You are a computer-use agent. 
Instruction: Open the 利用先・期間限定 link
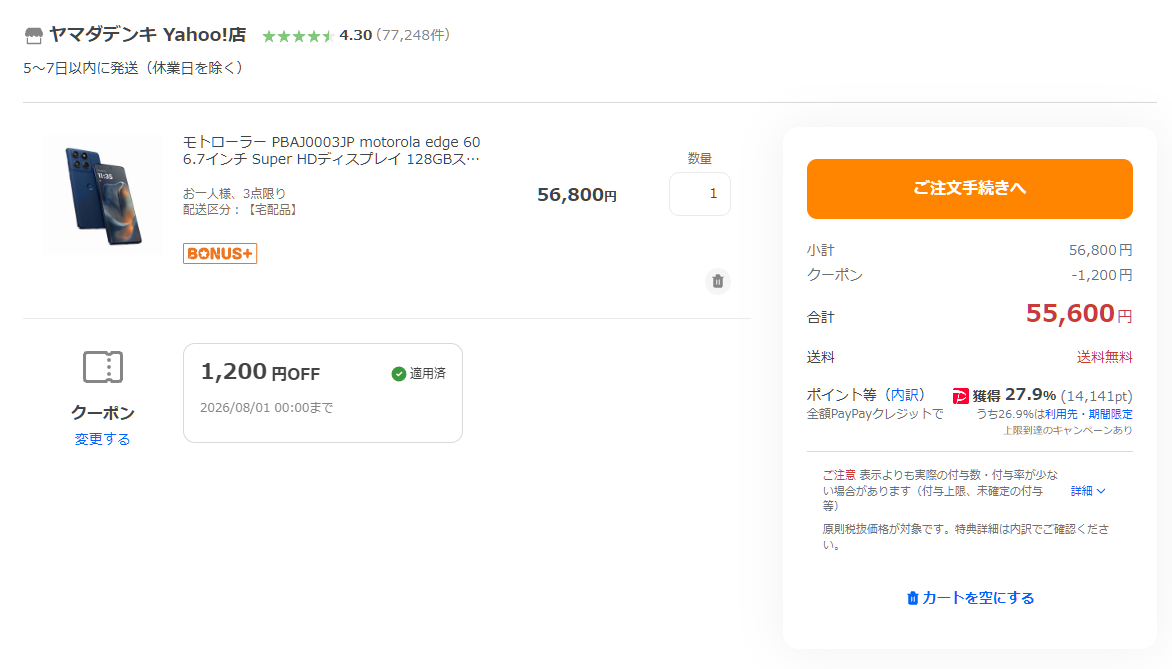click(x=1088, y=414)
